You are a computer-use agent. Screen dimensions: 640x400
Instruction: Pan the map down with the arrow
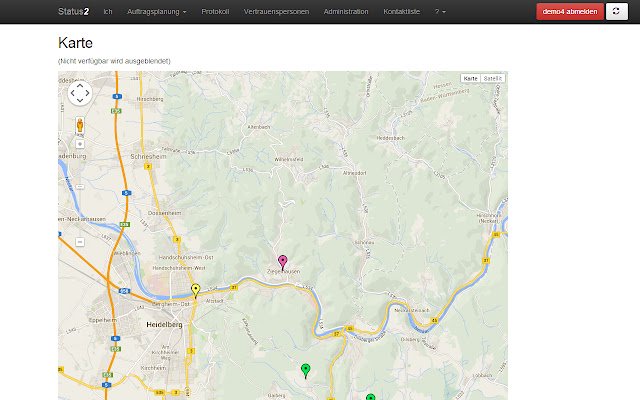point(80,100)
